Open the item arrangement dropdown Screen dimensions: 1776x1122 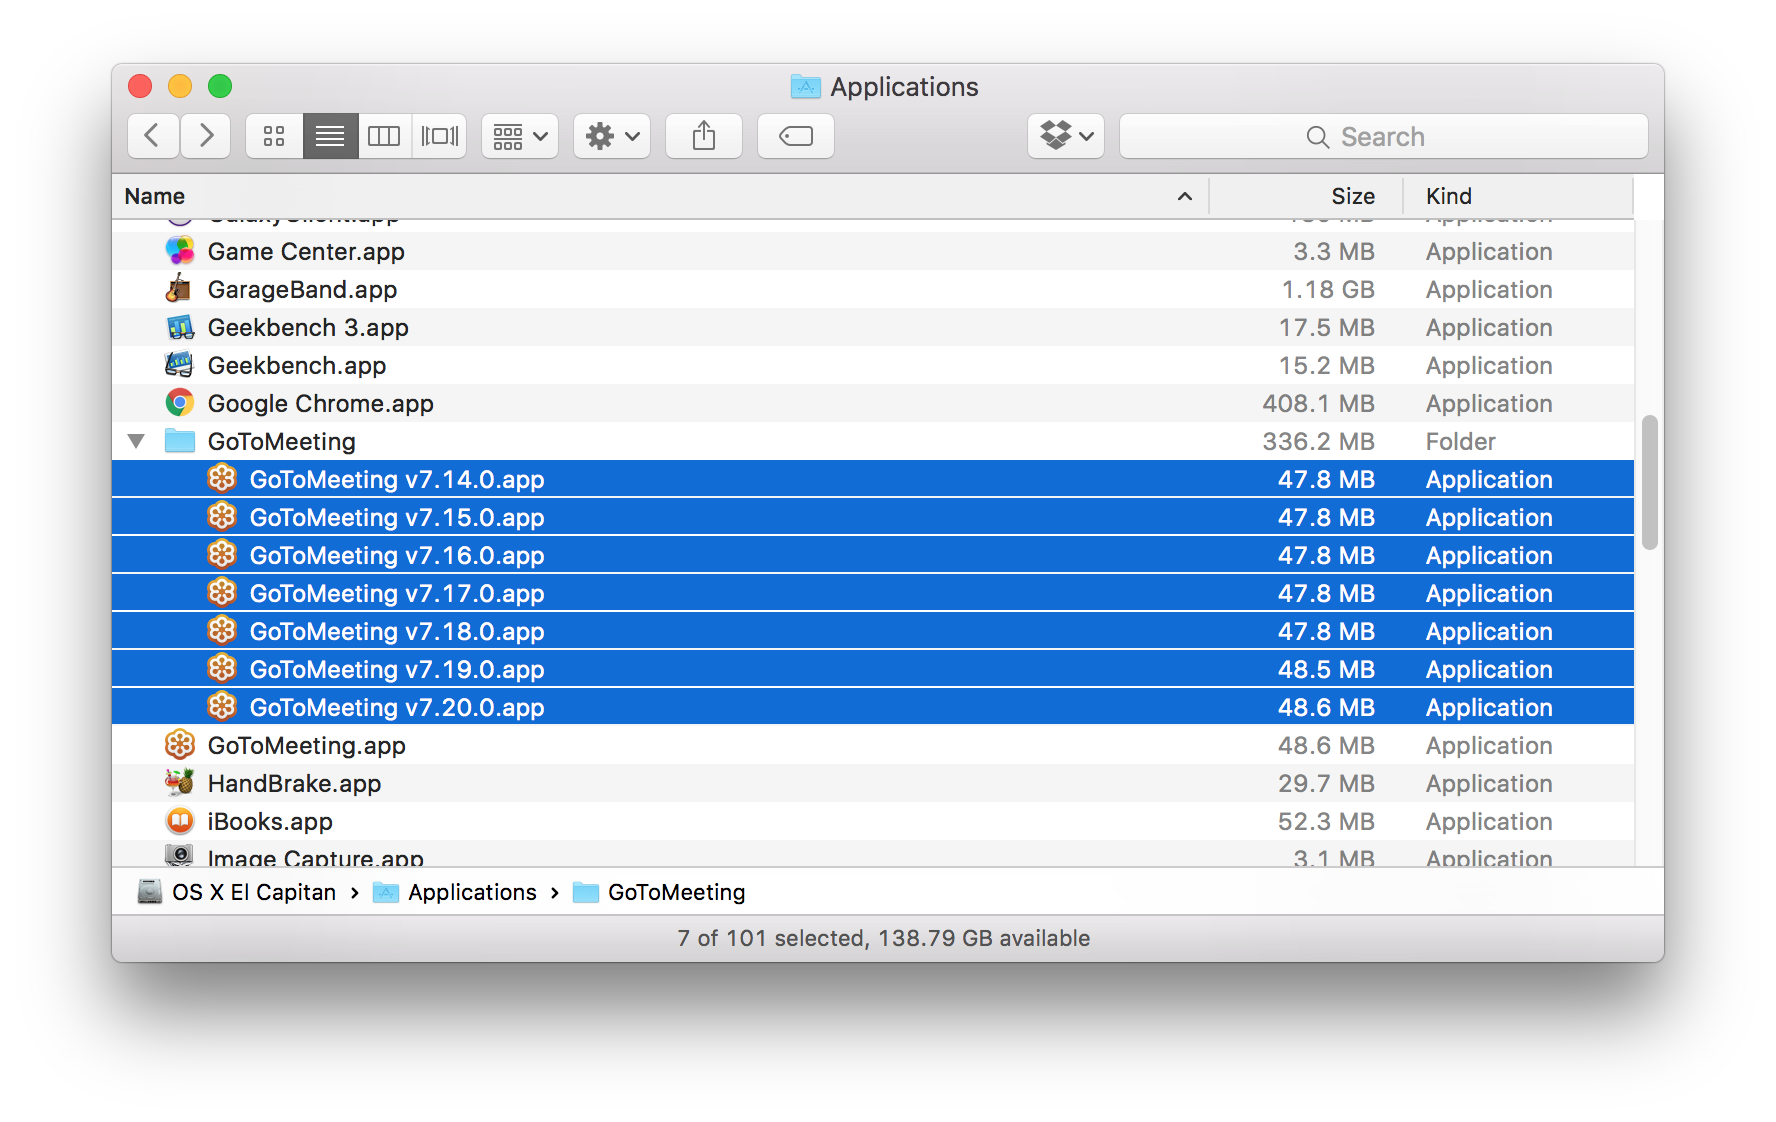click(520, 136)
